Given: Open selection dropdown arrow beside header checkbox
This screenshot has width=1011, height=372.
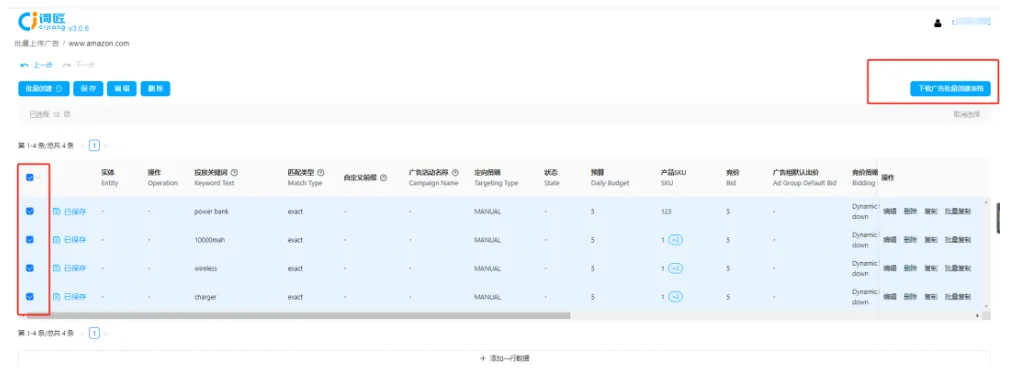Looking at the screenshot, I should pyautogui.click(x=38, y=178).
